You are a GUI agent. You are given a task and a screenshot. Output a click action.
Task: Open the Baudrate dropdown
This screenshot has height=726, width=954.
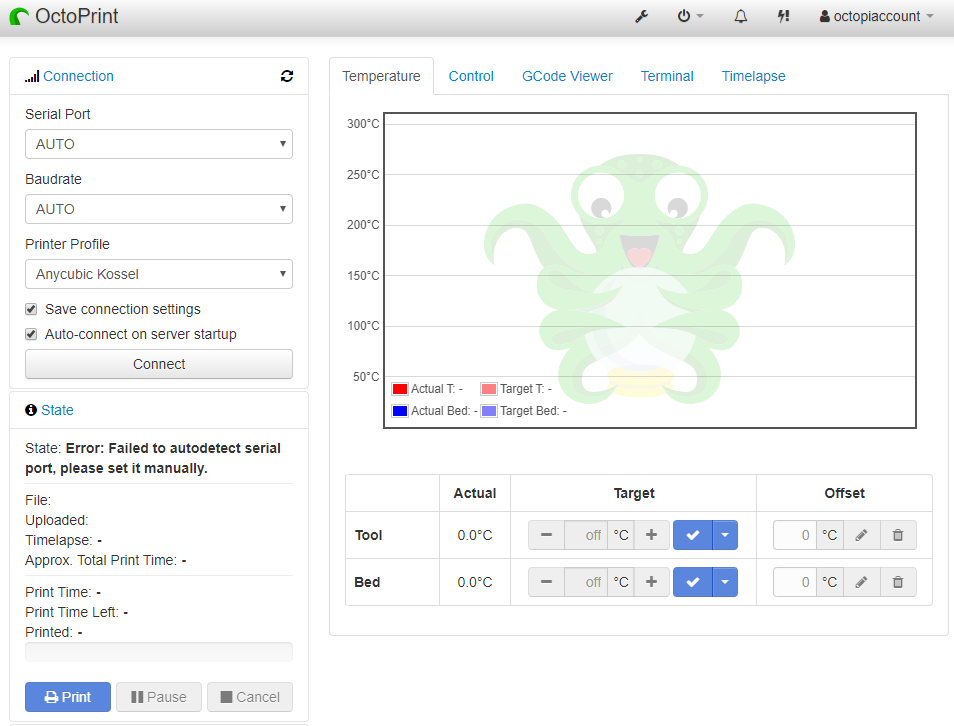click(159, 209)
